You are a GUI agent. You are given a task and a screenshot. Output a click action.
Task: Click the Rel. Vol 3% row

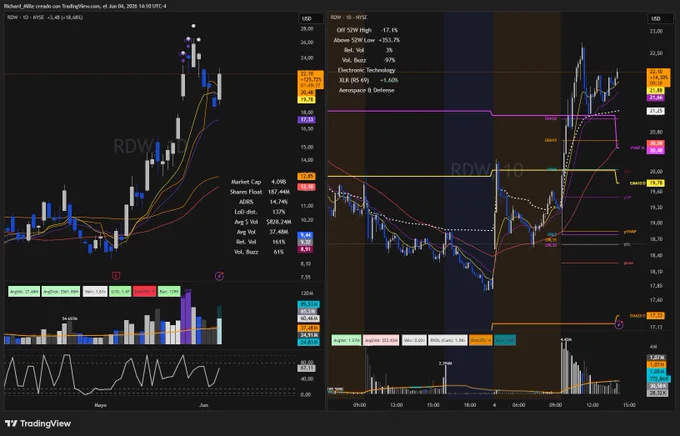click(x=368, y=50)
